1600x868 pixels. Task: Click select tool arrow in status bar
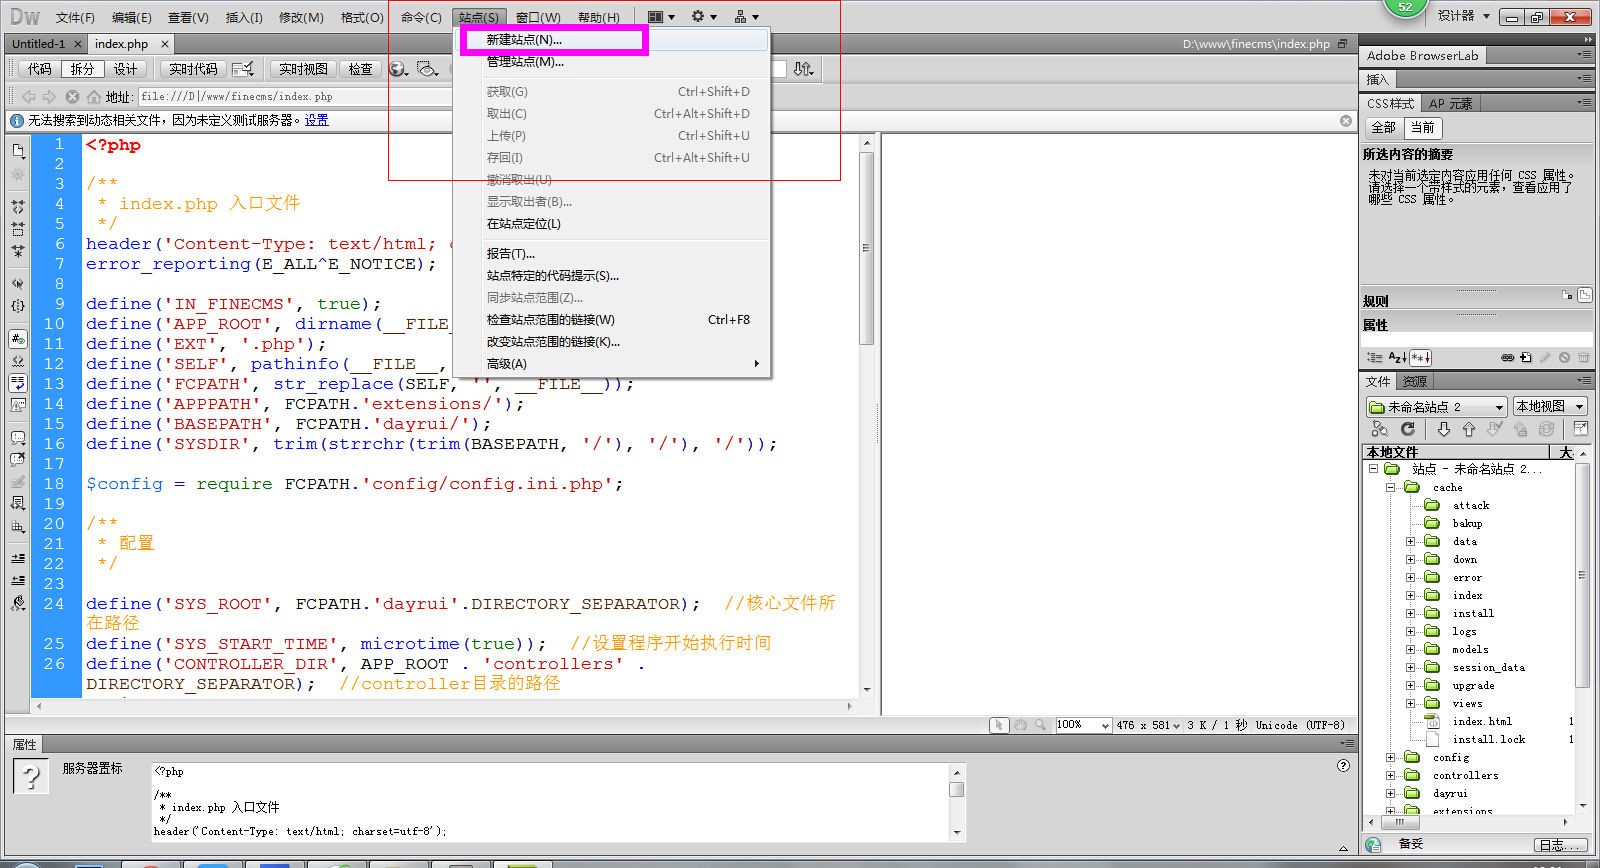(x=998, y=725)
